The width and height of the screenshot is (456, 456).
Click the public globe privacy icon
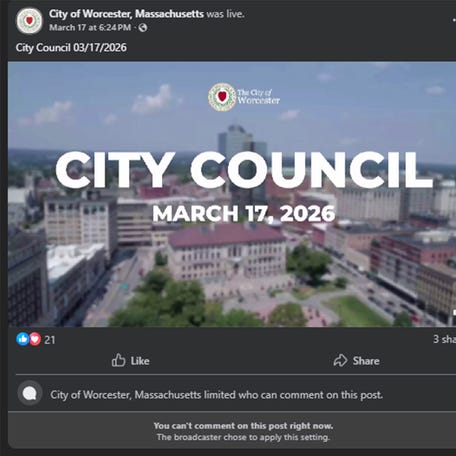coord(143,28)
